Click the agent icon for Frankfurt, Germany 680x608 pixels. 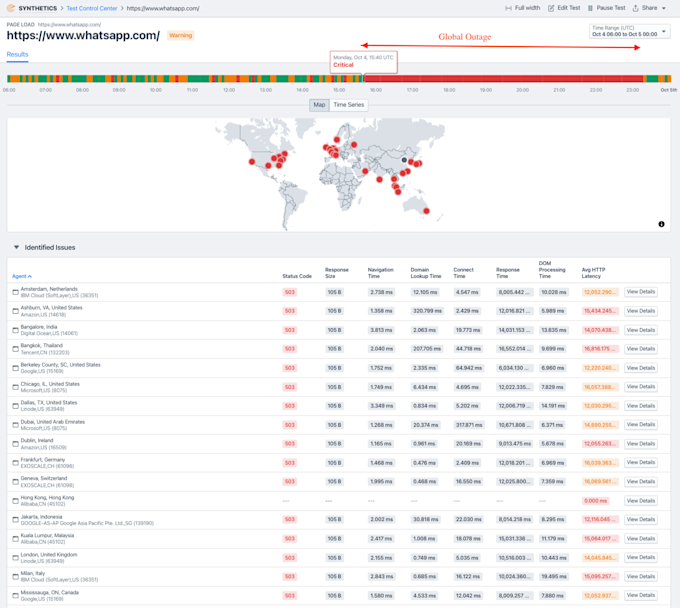click(x=15, y=463)
